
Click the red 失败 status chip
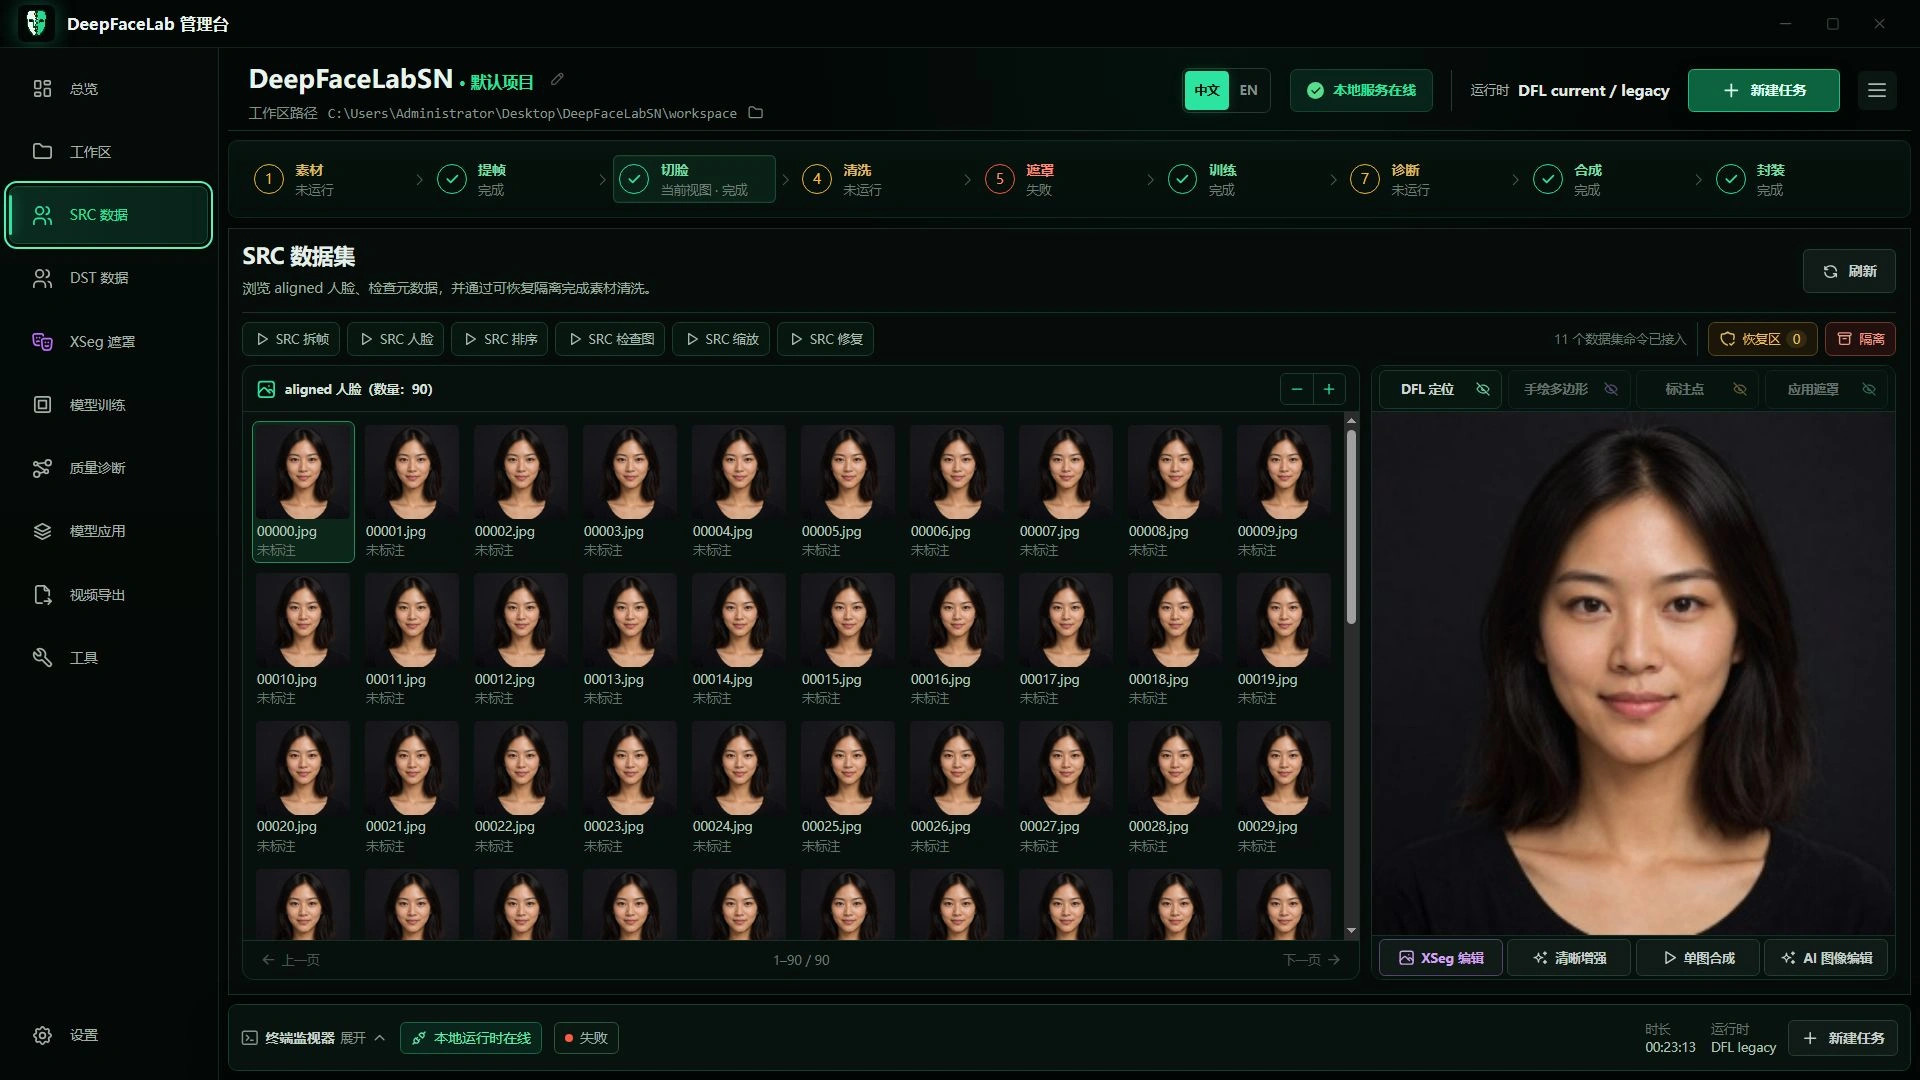pos(586,1038)
